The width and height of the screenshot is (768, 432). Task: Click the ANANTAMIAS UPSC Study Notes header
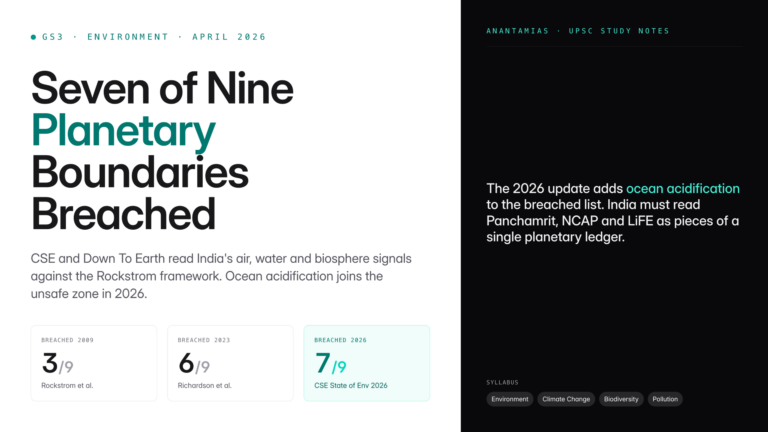click(578, 31)
